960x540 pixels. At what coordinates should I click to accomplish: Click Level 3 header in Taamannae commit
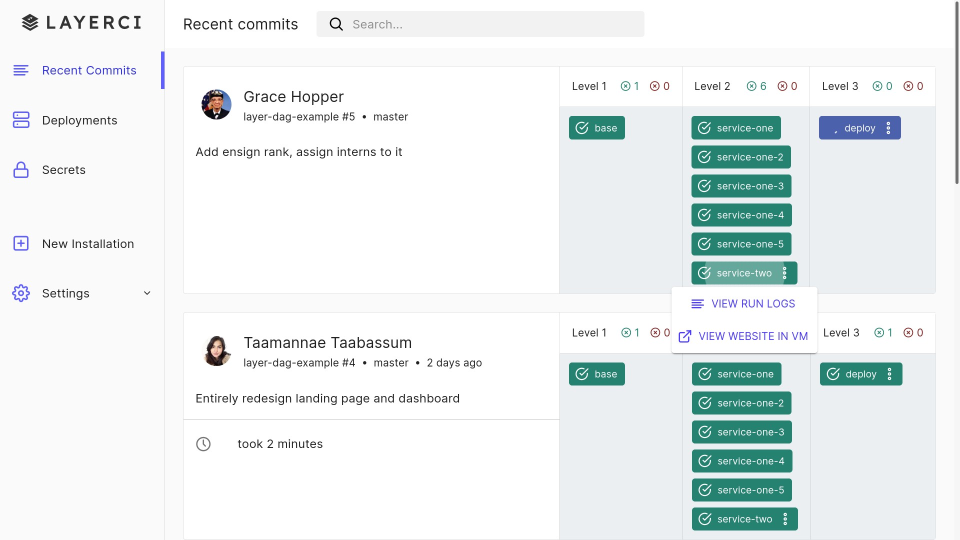pyautogui.click(x=841, y=332)
